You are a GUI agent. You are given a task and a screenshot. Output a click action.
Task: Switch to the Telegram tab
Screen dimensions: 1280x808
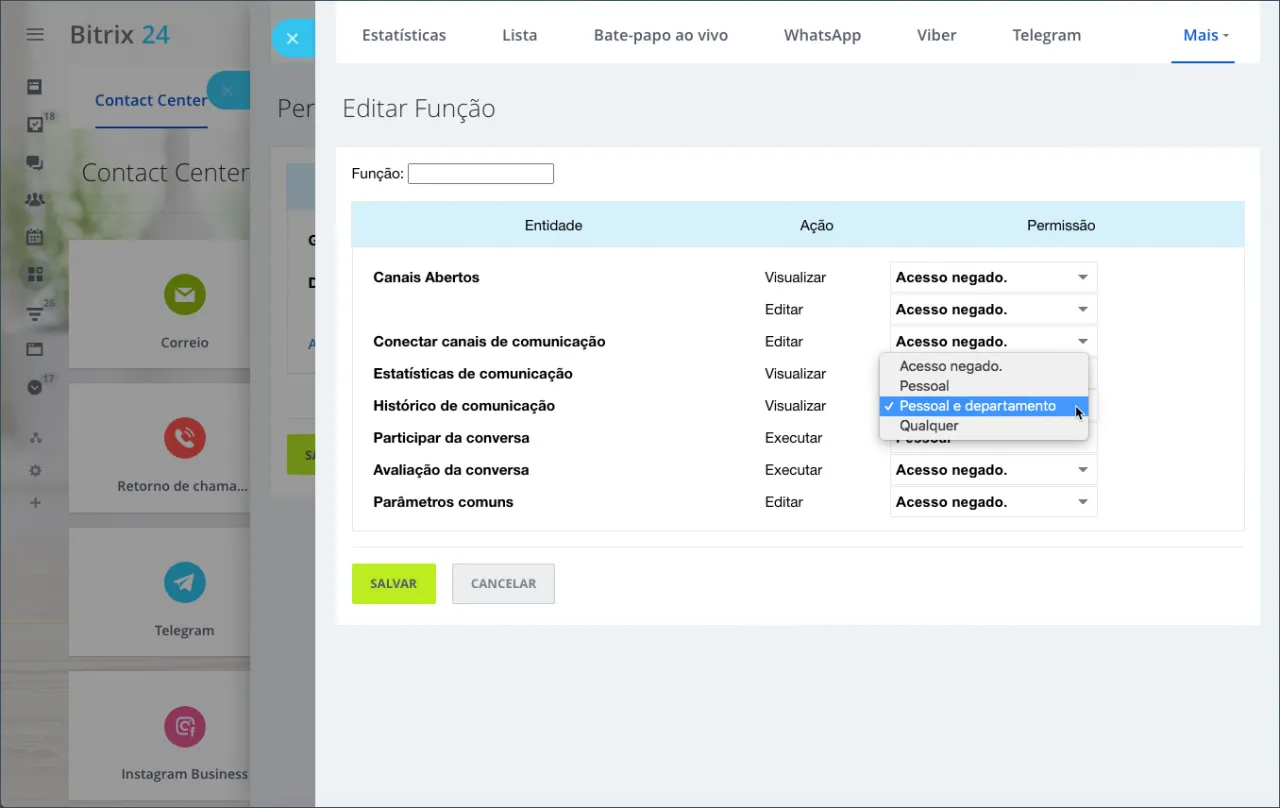tap(1047, 35)
